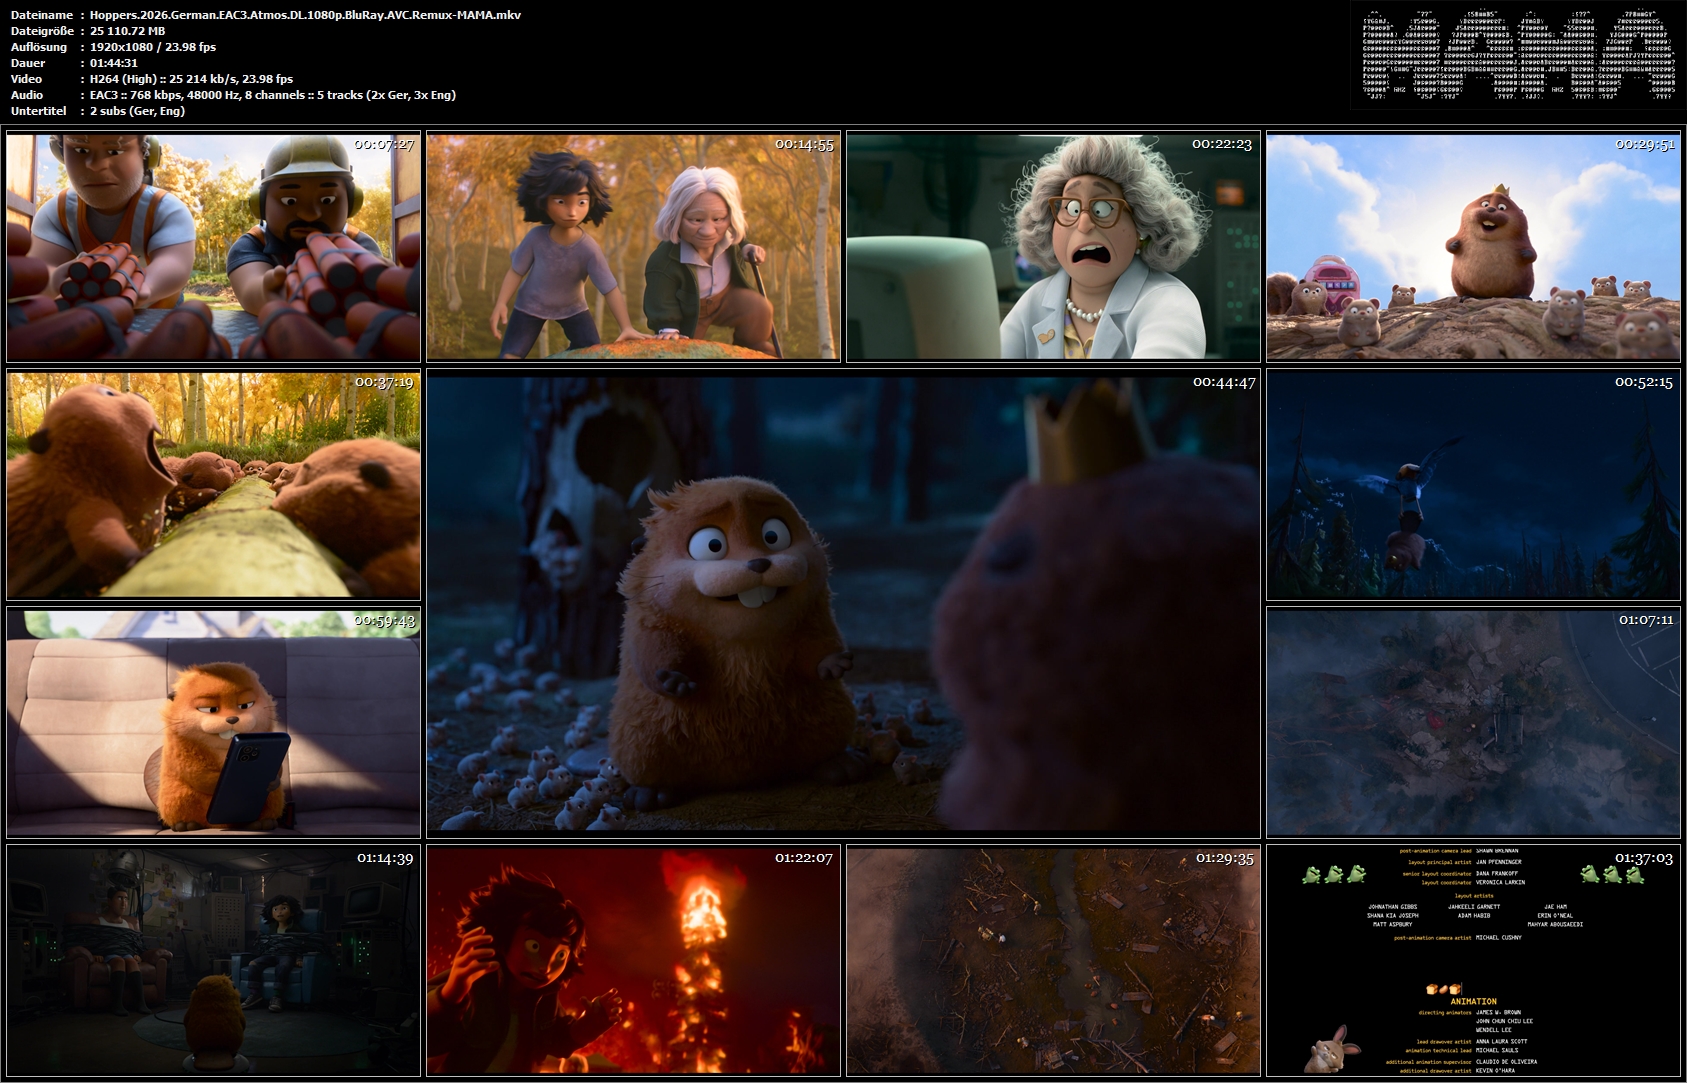The image size is (1687, 1083).
Task: Click the file size value 25 110.72 MB
Action: [x=128, y=31]
